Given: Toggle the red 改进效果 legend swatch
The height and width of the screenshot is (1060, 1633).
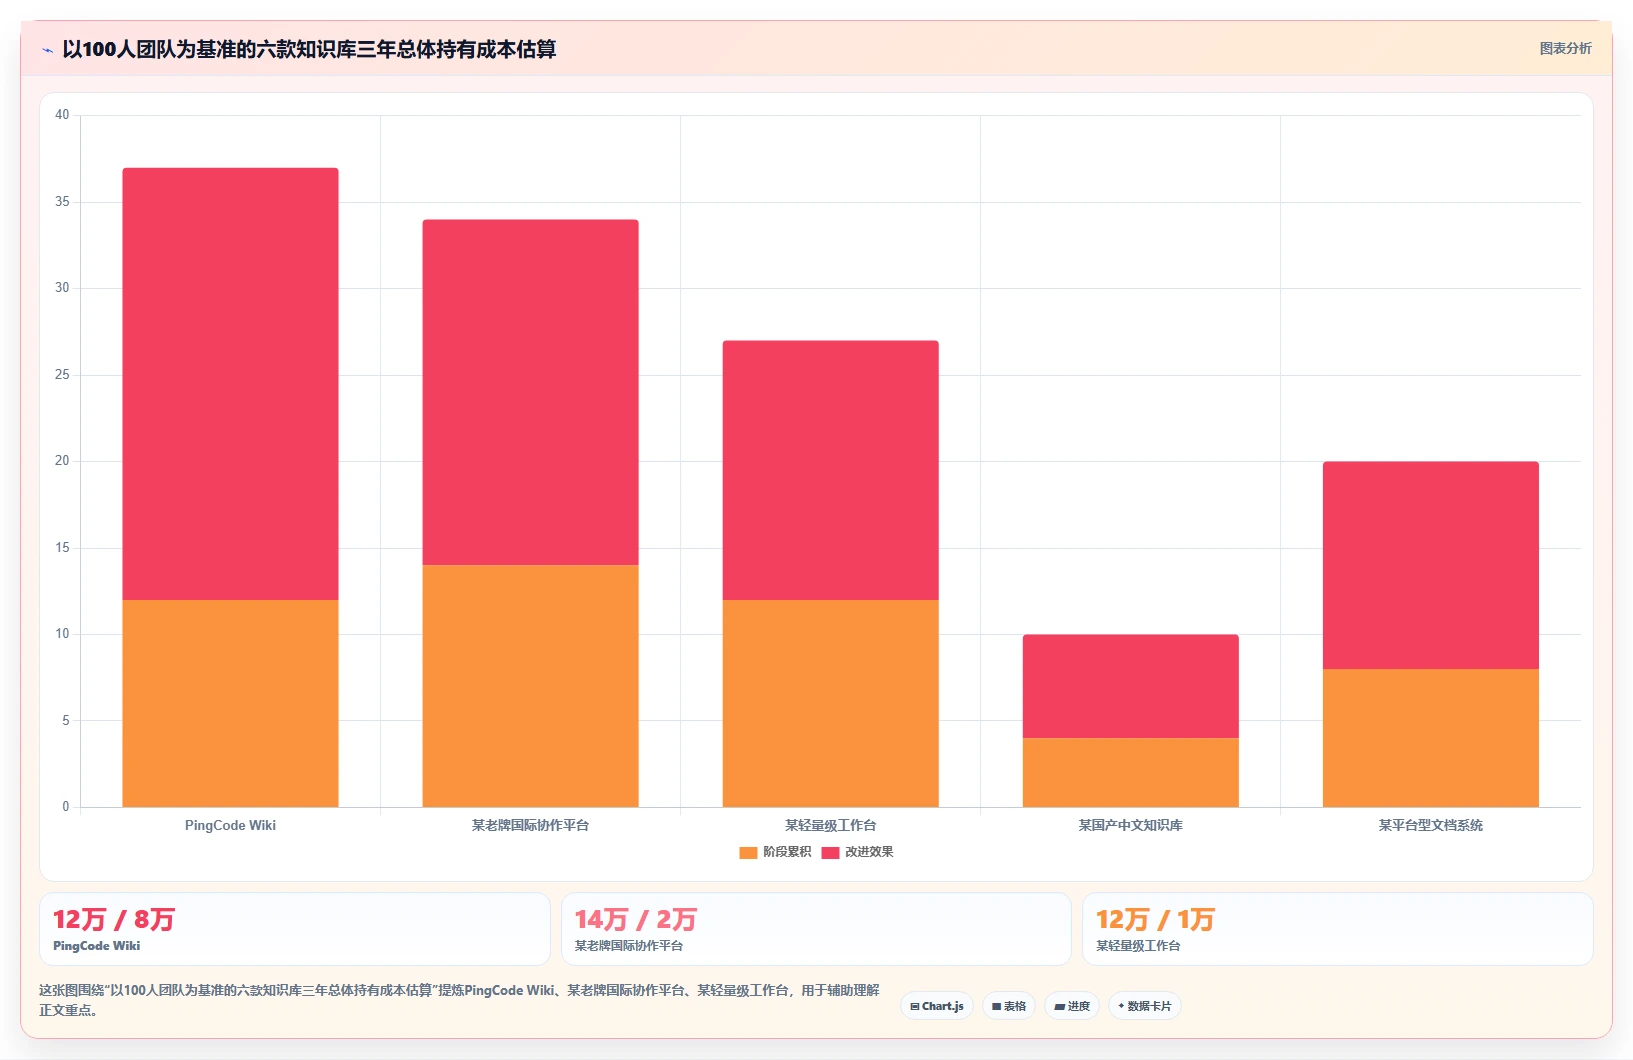Looking at the screenshot, I should [x=830, y=853].
